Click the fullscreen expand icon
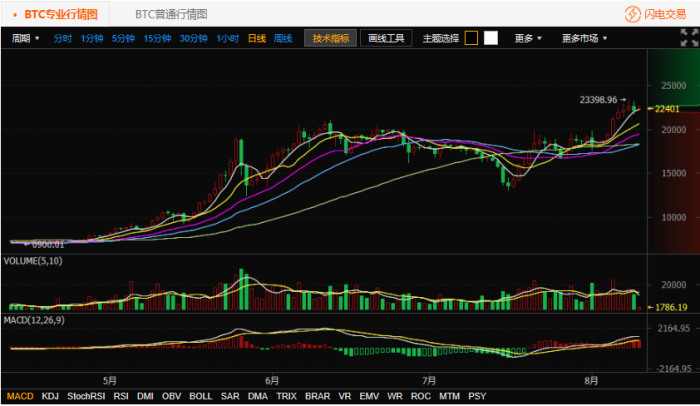The height and width of the screenshot is (406, 700). 684,38
